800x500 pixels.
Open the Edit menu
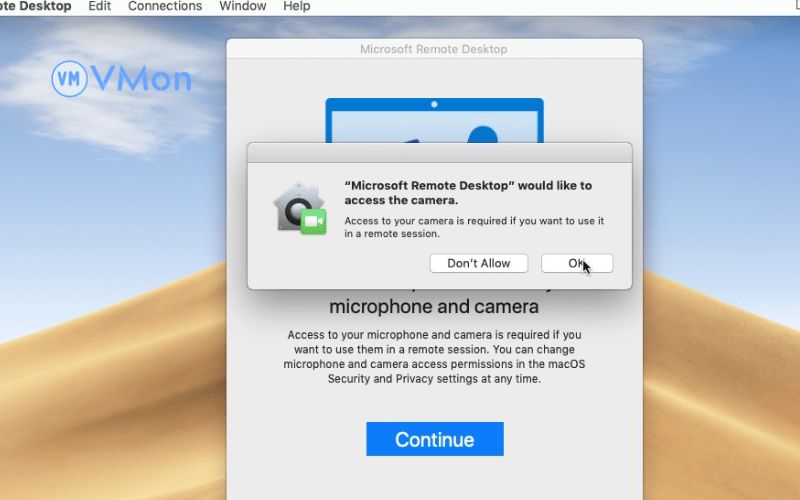pyautogui.click(x=99, y=6)
